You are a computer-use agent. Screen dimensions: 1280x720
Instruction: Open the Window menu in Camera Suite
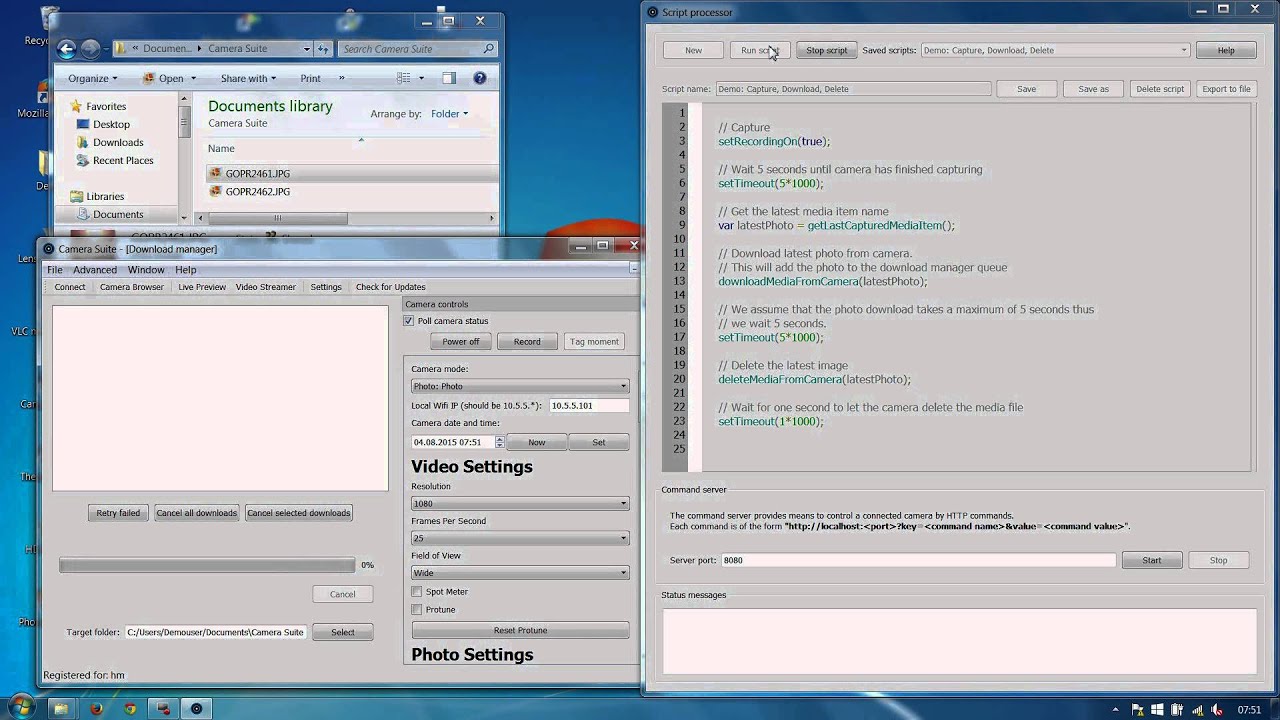146,270
